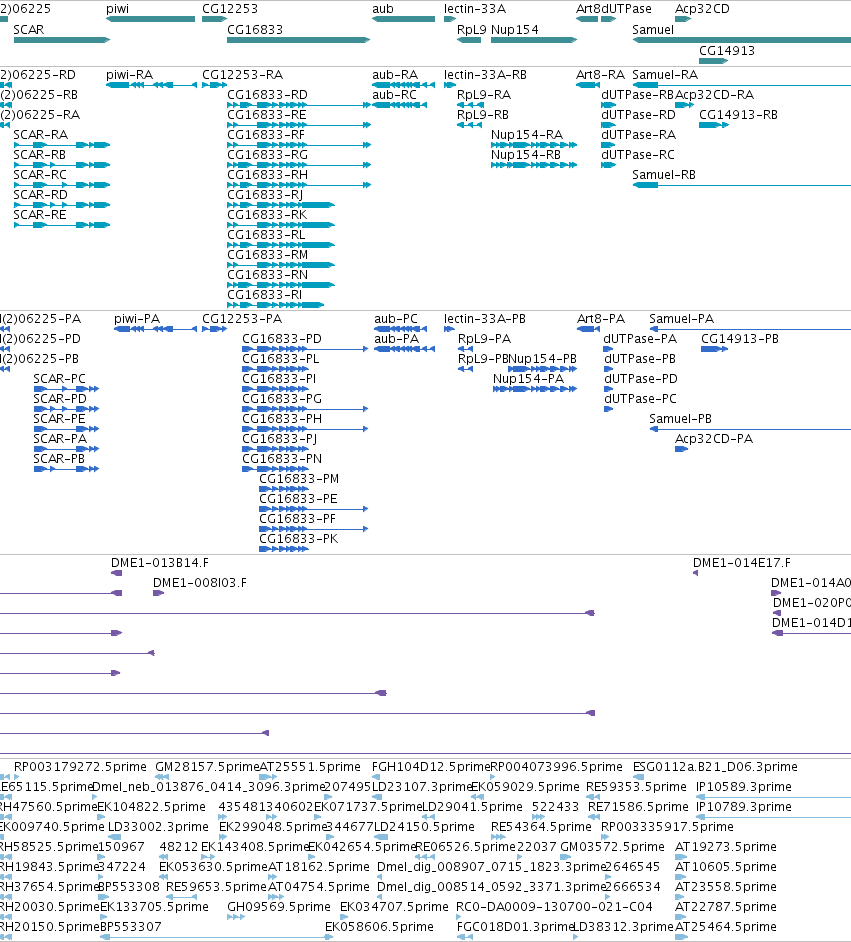Click the aub gene label in top track
The image size is (851, 942).
point(383,9)
